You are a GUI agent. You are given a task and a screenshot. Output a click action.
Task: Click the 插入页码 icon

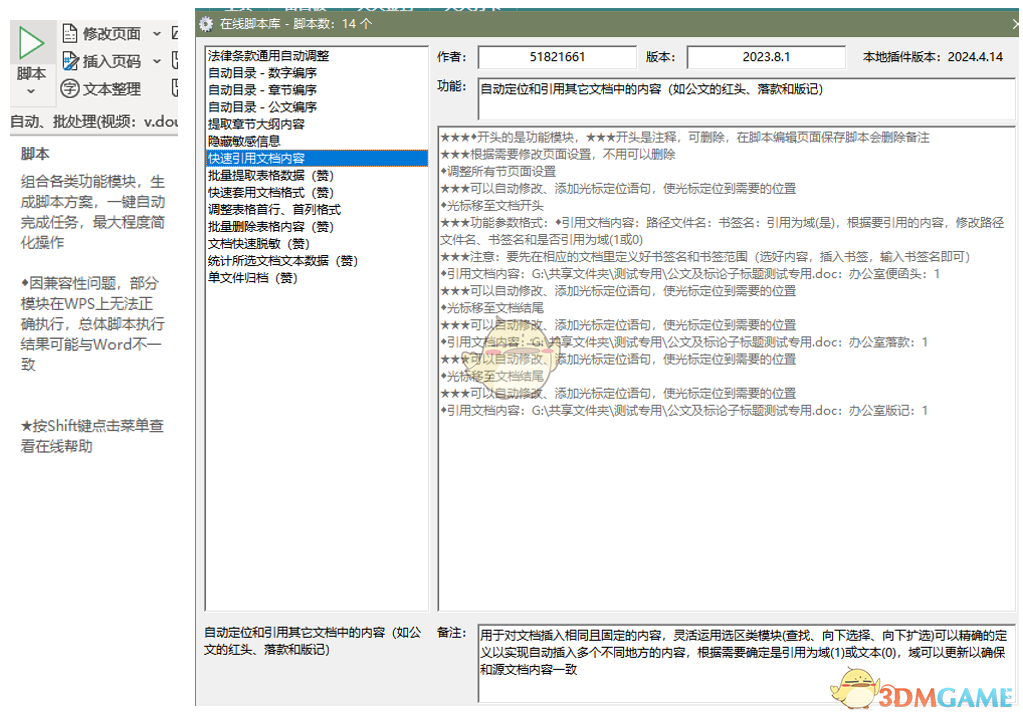click(70, 61)
